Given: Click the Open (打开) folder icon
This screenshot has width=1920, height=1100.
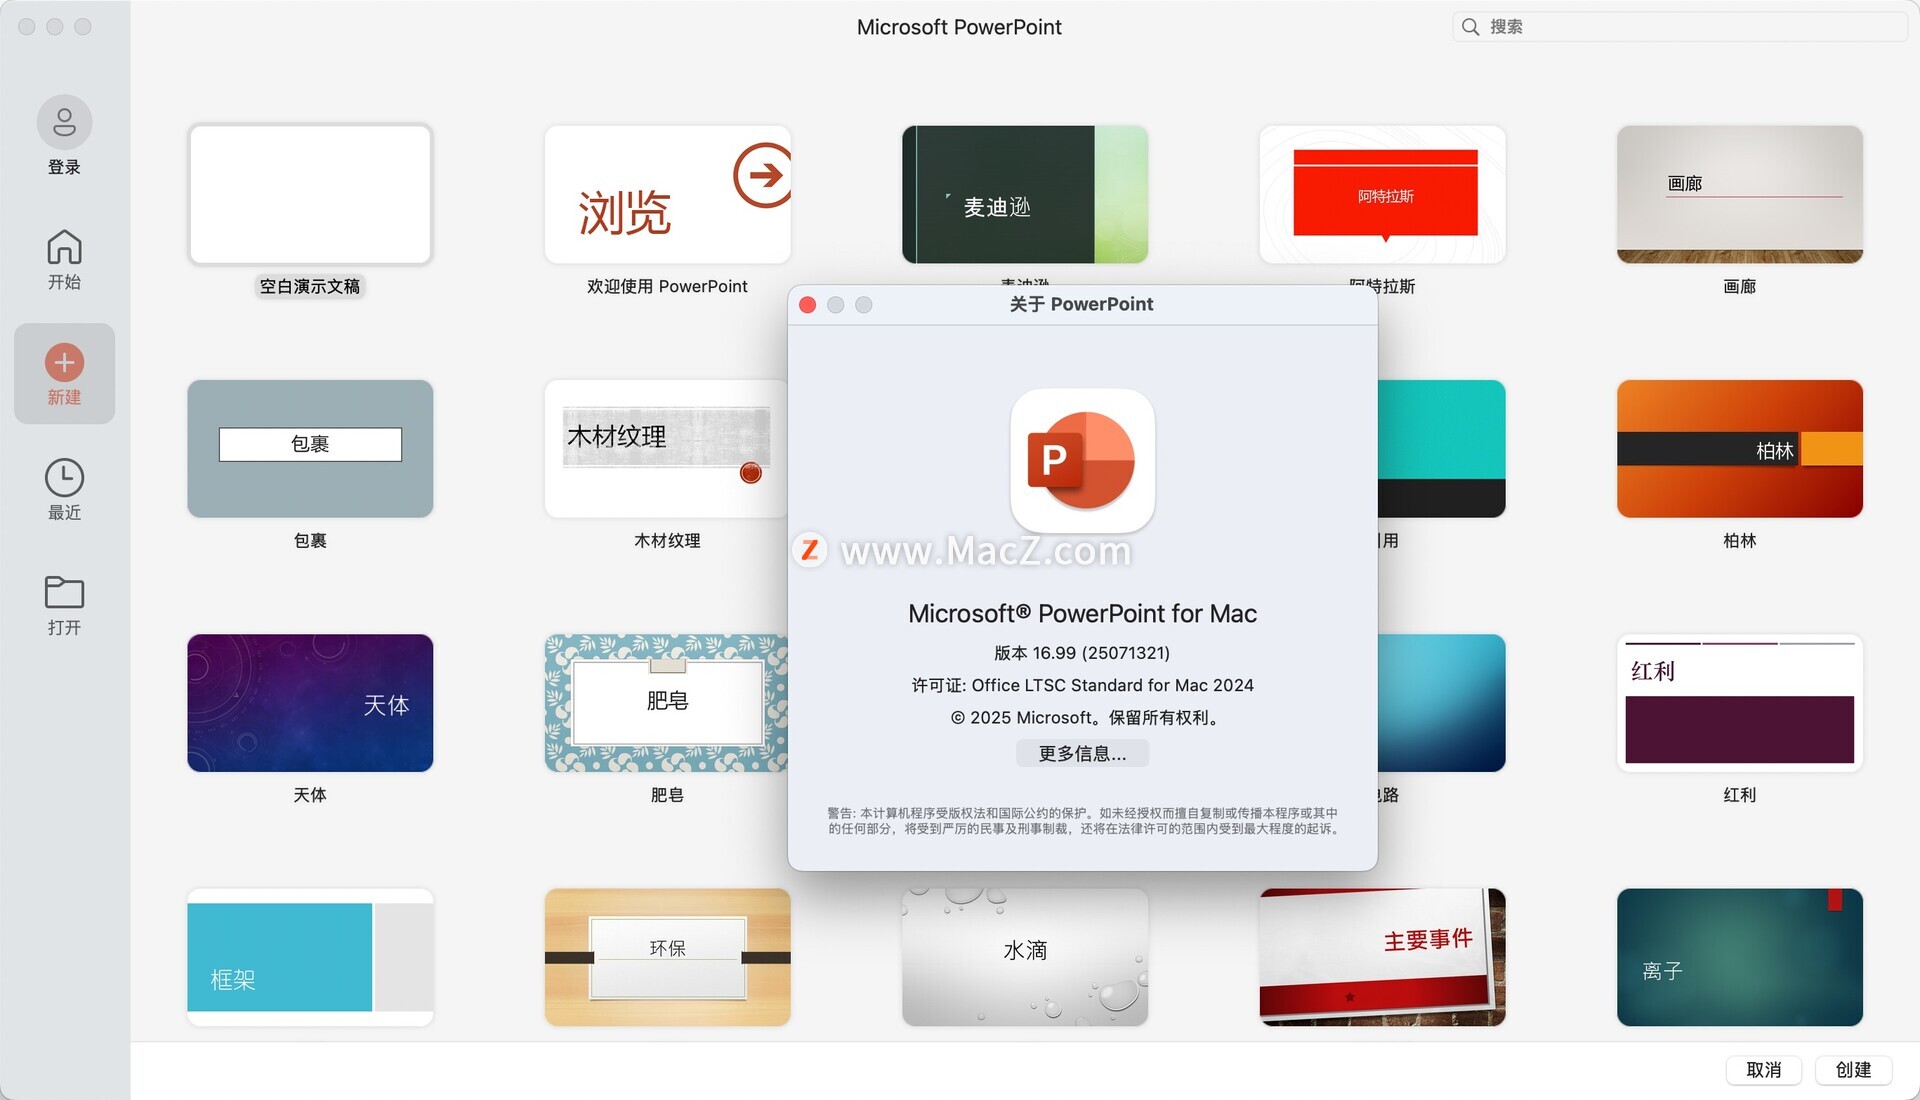Looking at the screenshot, I should [x=64, y=592].
